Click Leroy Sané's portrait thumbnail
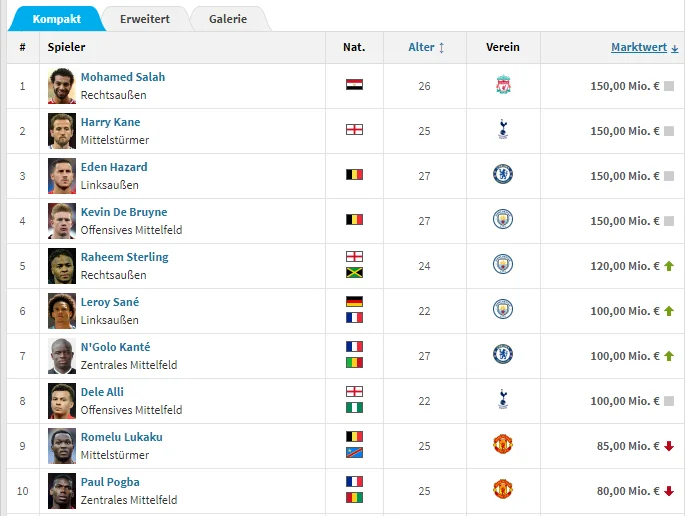The height and width of the screenshot is (516, 685). coord(62,310)
